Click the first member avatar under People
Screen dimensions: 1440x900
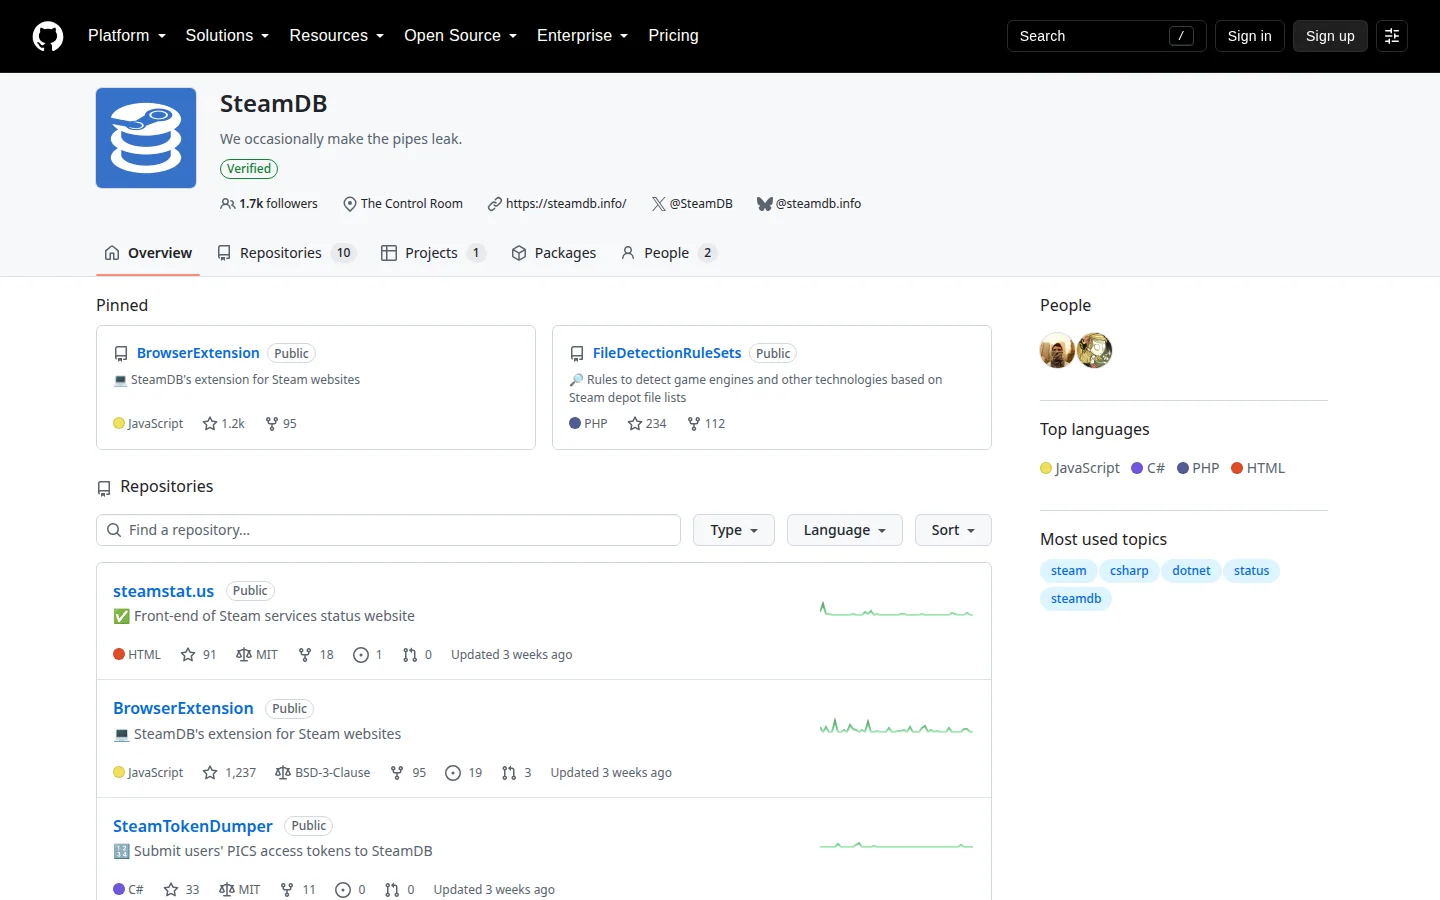coord(1057,351)
